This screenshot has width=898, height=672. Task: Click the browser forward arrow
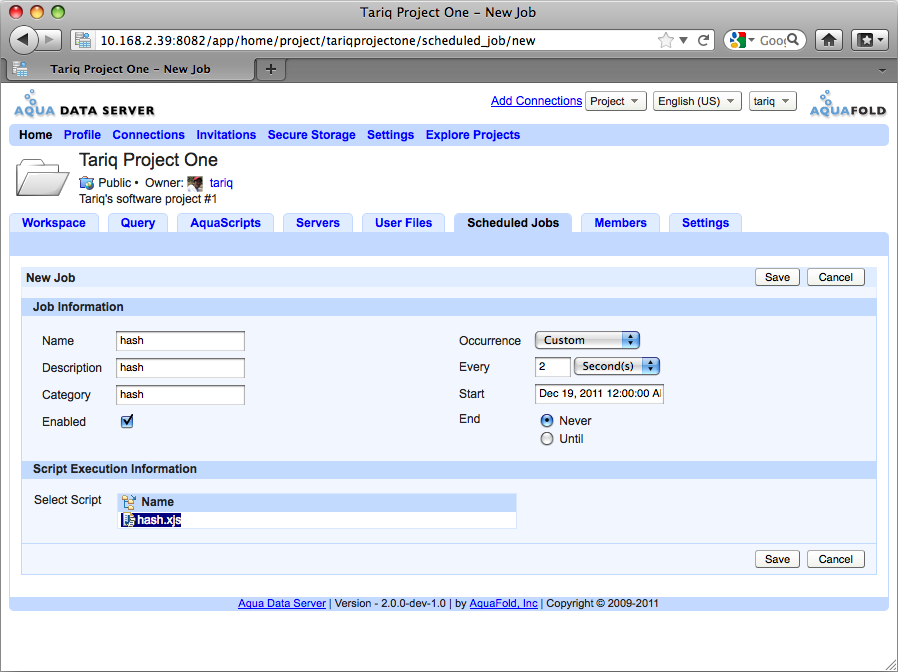click(x=50, y=40)
